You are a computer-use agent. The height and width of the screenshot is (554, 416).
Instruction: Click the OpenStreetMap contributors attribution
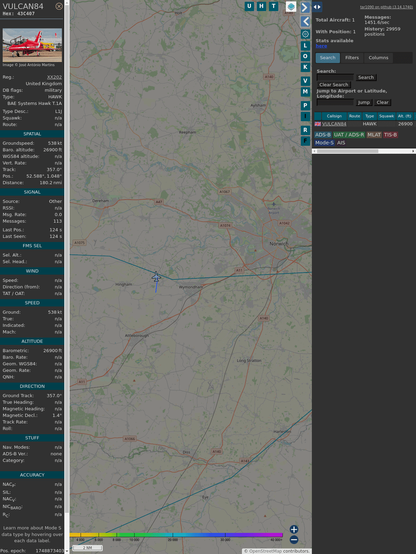click(x=277, y=551)
